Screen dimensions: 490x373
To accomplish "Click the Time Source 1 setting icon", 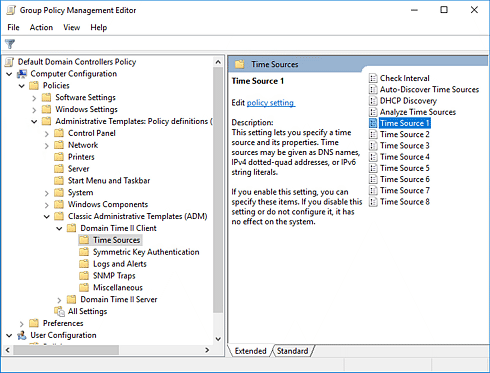I will pos(373,123).
